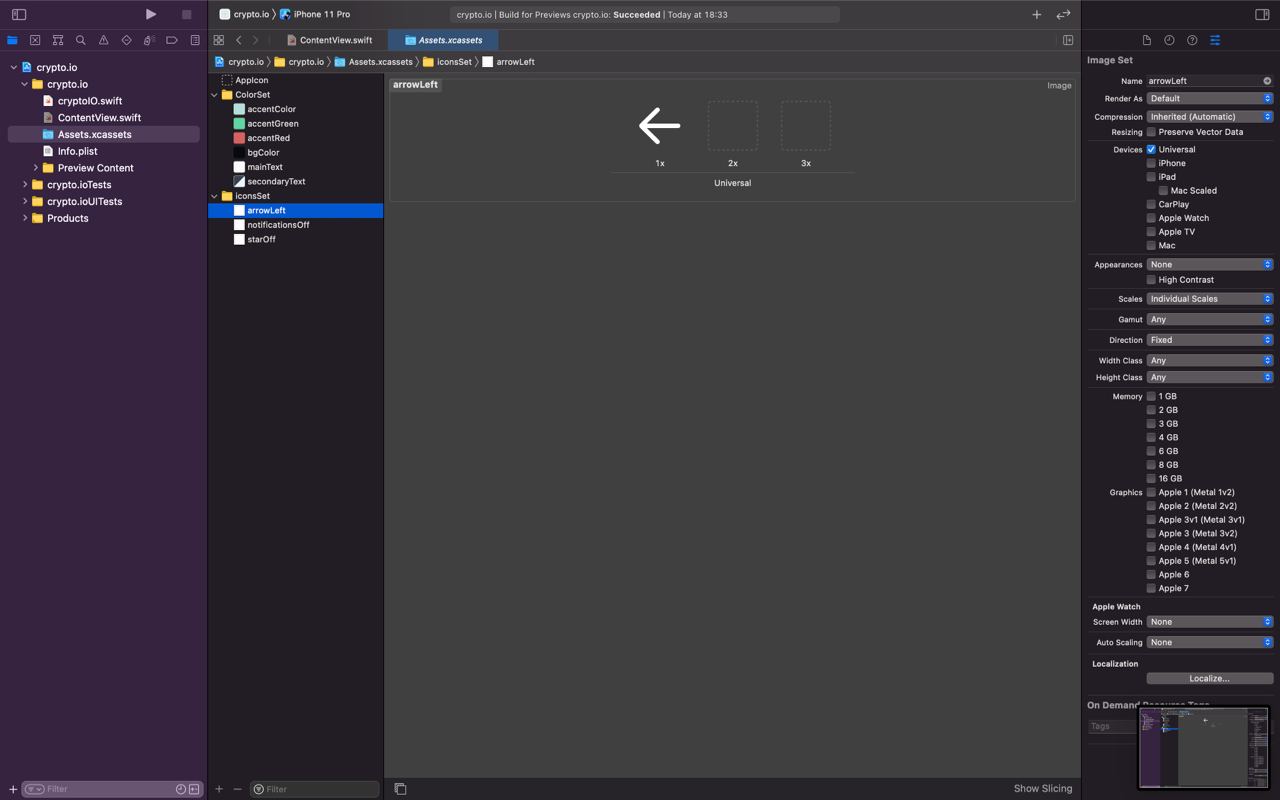Show the Quick Help inspector
Viewport: 1280px width, 800px height.
(1192, 40)
